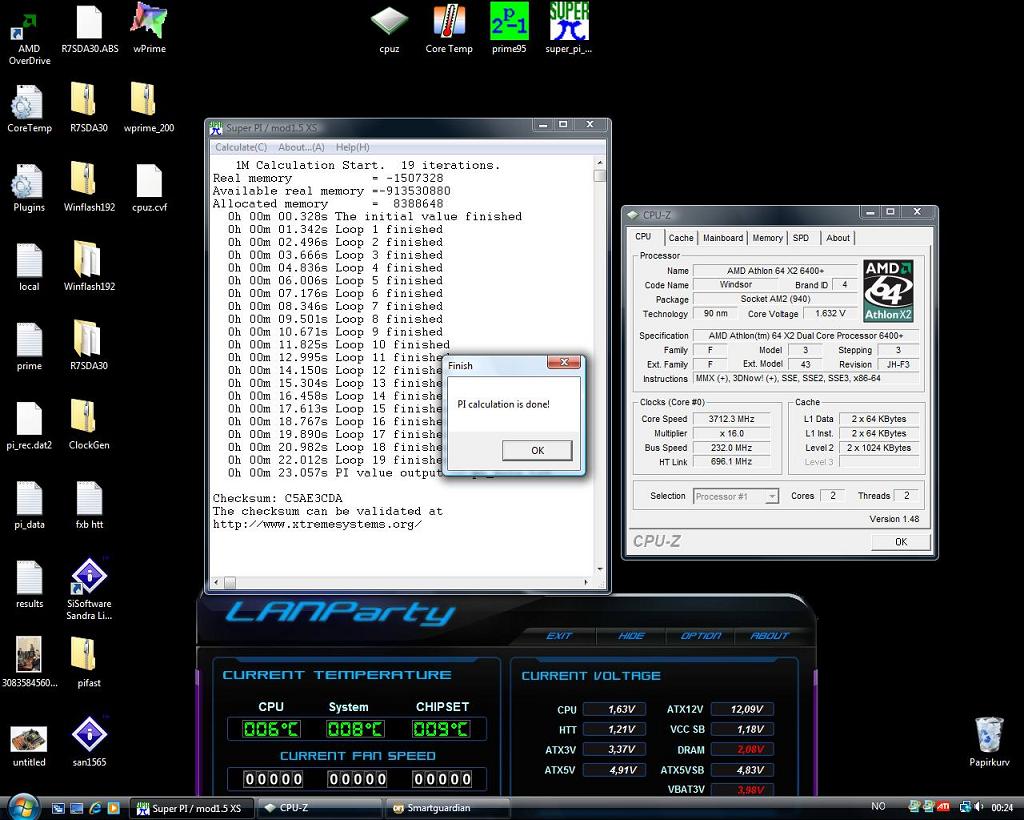
Task: Expand the Processor #1 selection dropdown
Action: (771, 497)
